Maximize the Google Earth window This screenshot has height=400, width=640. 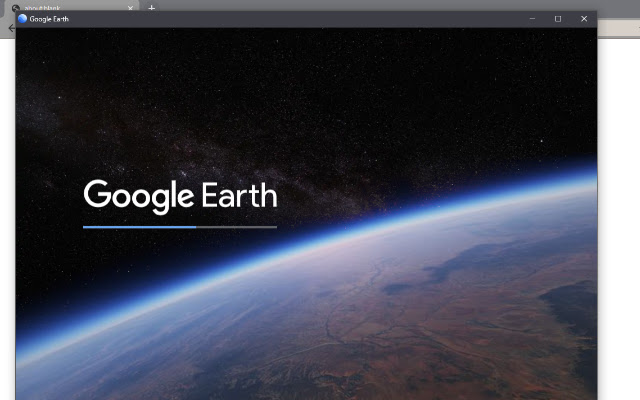click(558, 19)
